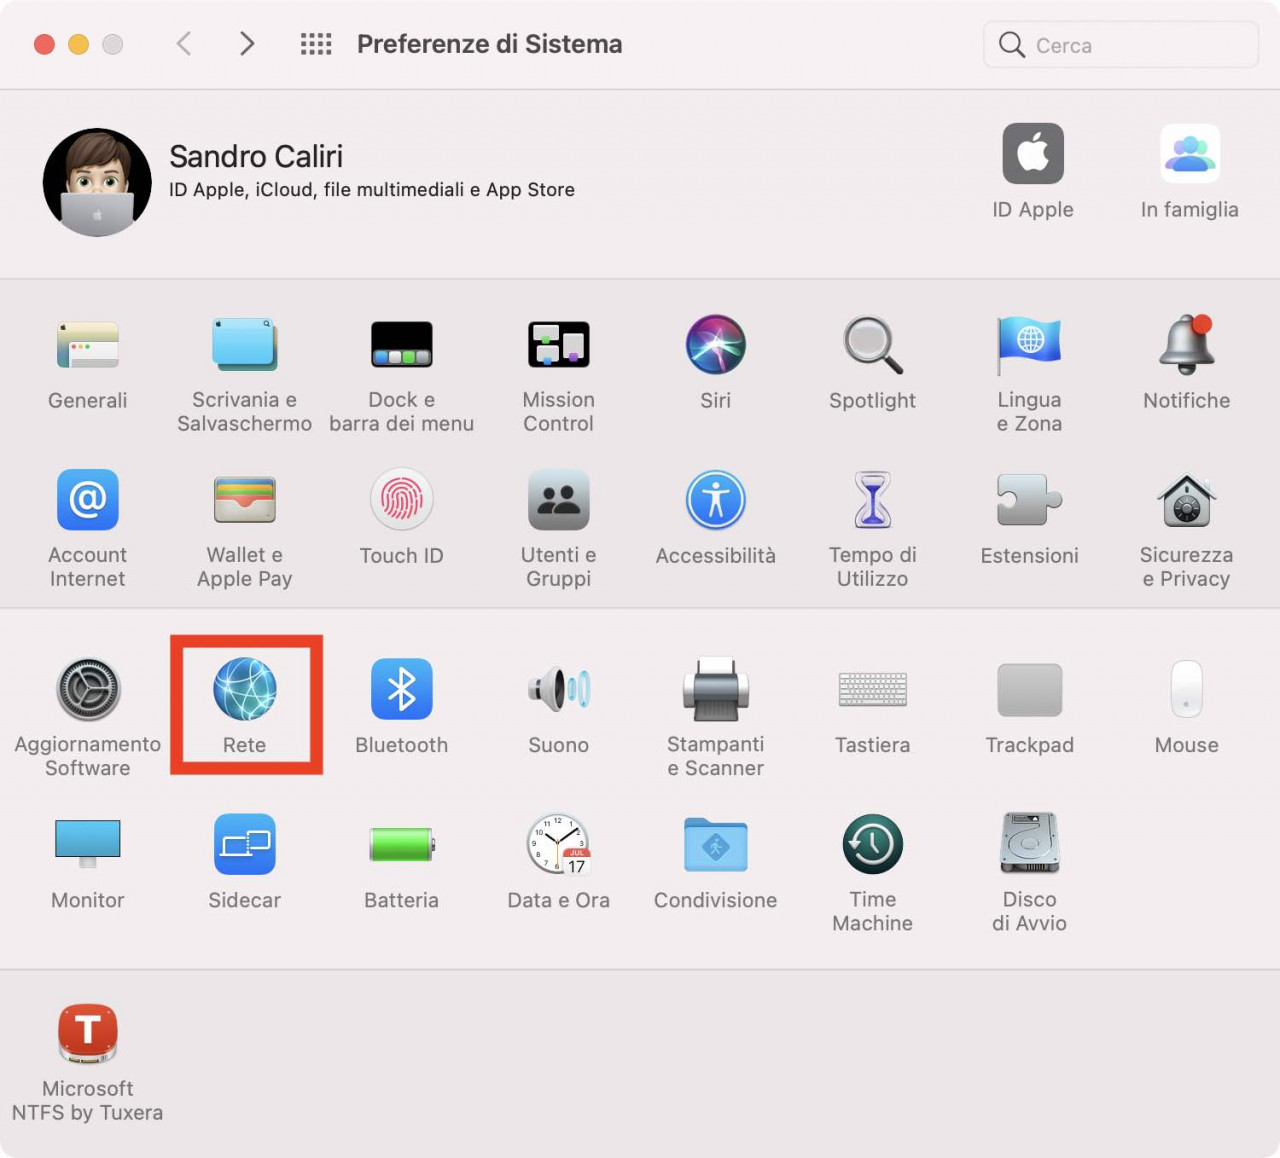
Task: Open Stampanti e Scanner settings
Action: point(715,690)
